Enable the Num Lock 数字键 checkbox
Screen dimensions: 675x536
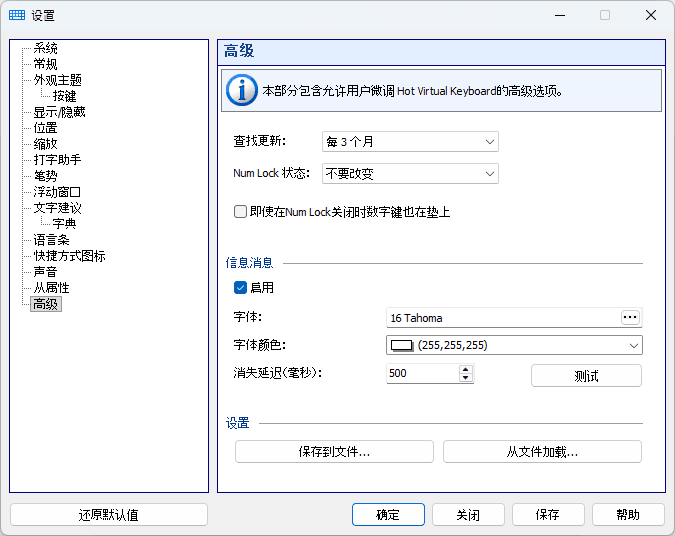click(240, 211)
